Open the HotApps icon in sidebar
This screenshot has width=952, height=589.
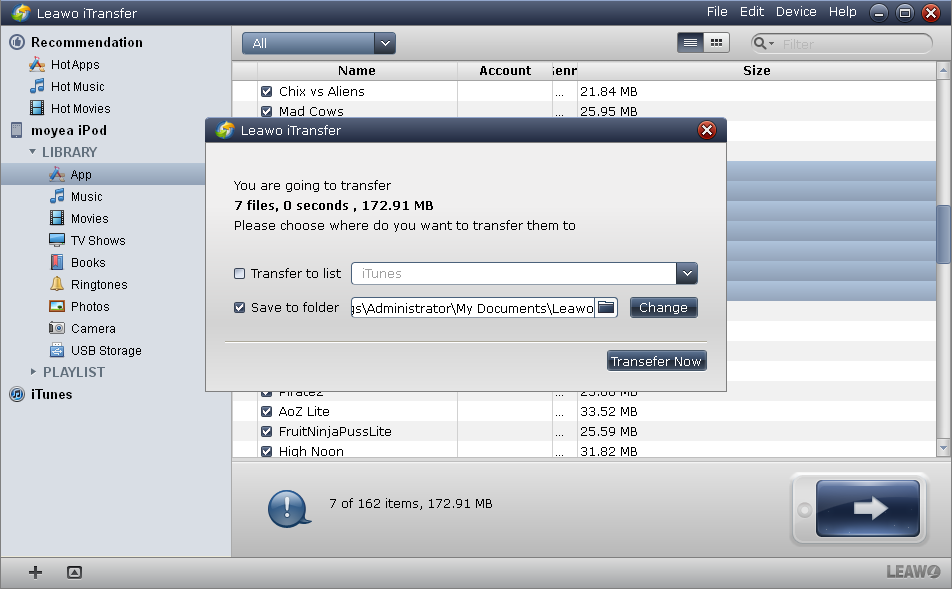coord(37,64)
